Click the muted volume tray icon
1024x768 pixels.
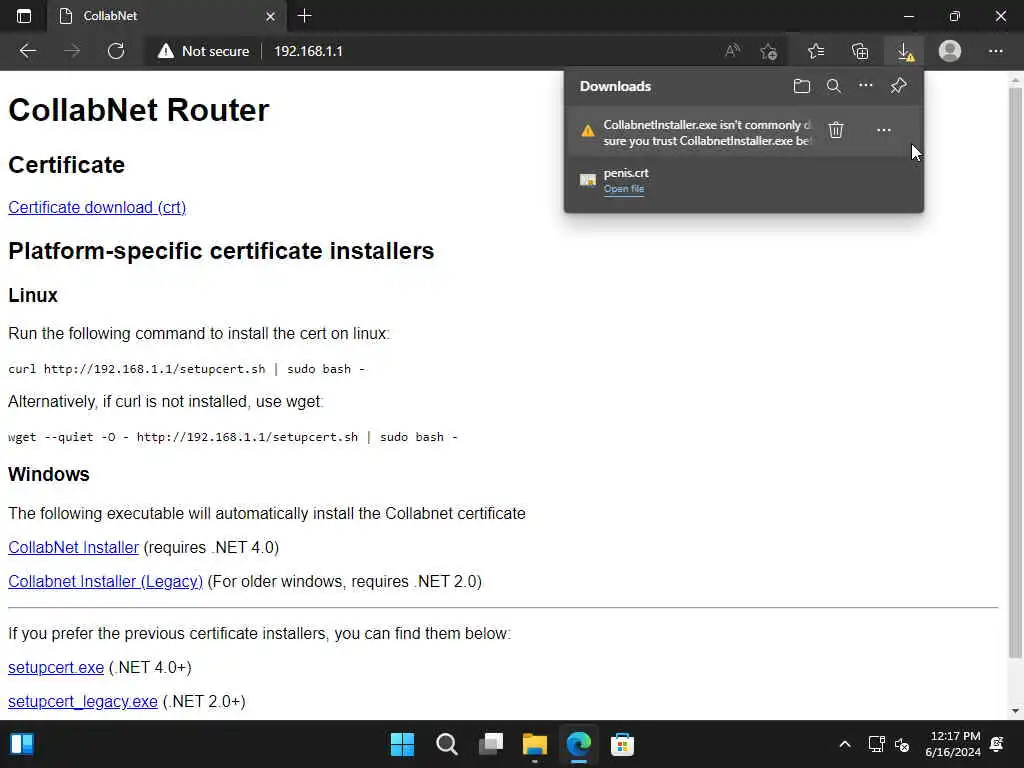point(903,744)
